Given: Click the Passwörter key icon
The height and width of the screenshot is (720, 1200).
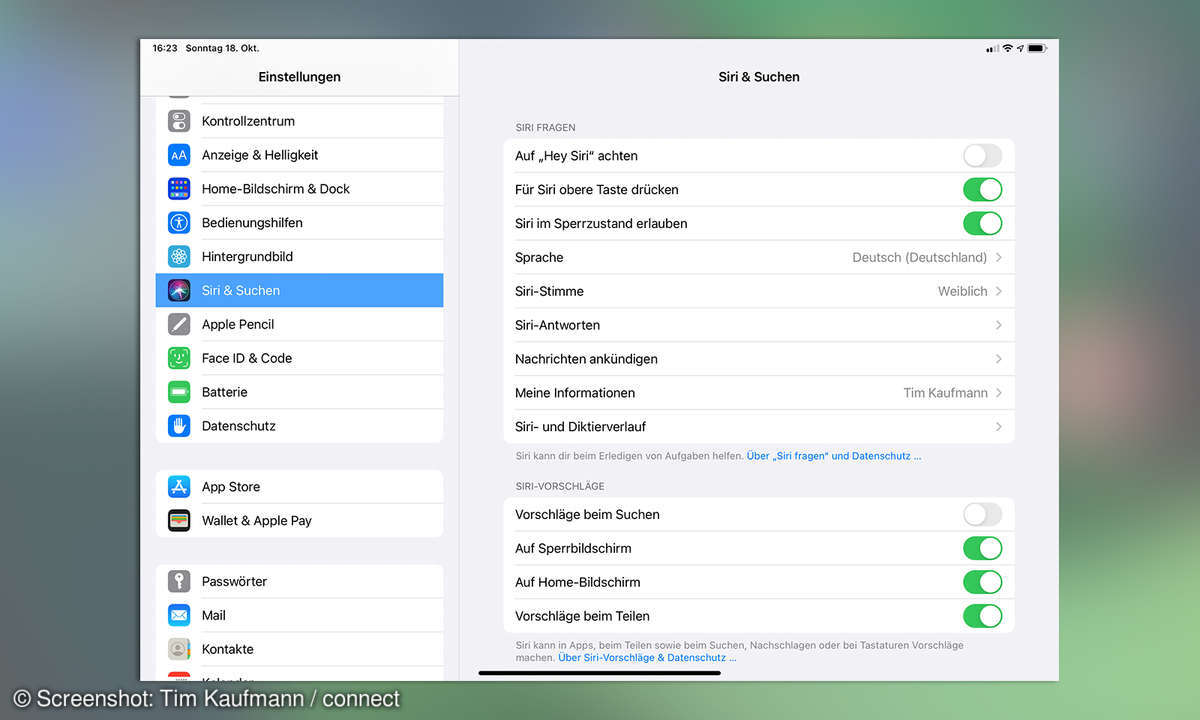Looking at the screenshot, I should (179, 581).
